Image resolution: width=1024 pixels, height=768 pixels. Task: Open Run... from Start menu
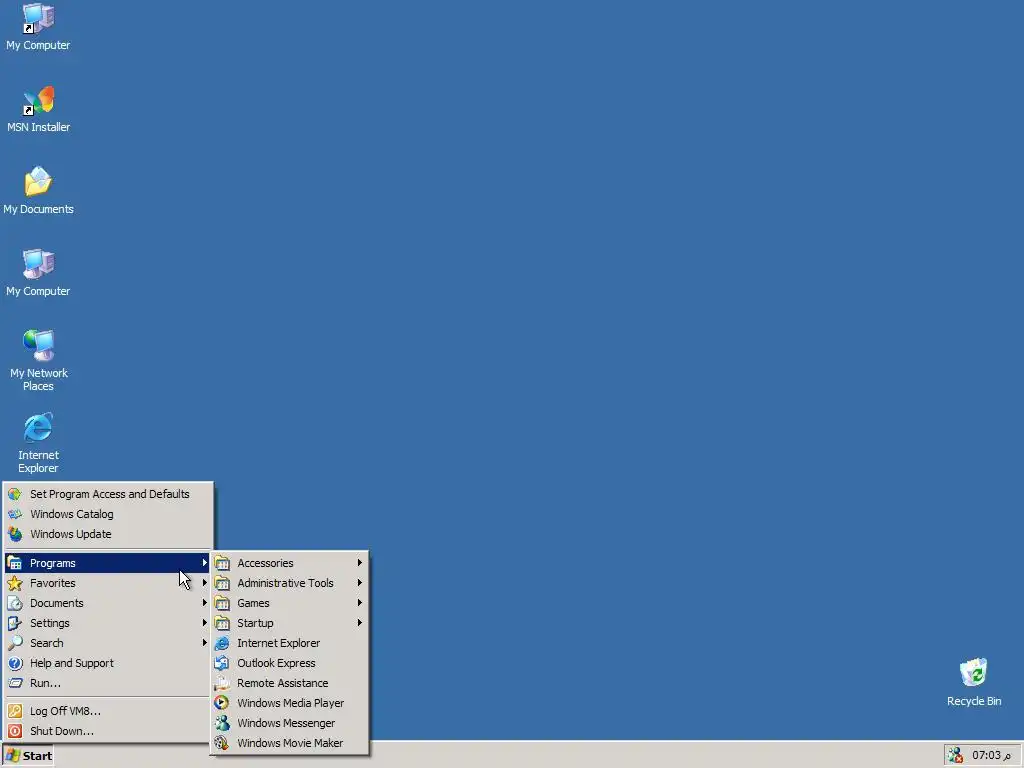pos(108,683)
